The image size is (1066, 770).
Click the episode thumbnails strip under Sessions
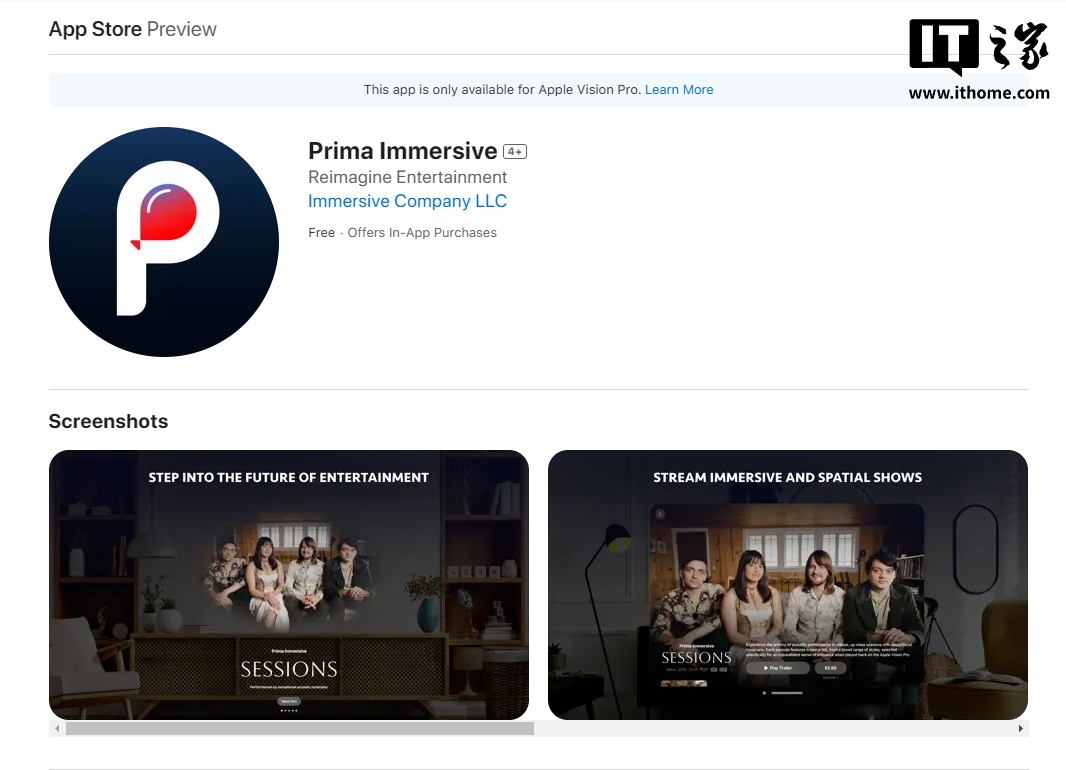(684, 684)
